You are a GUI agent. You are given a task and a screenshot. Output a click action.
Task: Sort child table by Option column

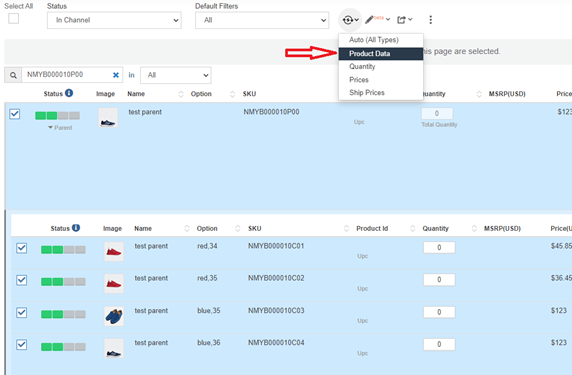click(238, 228)
